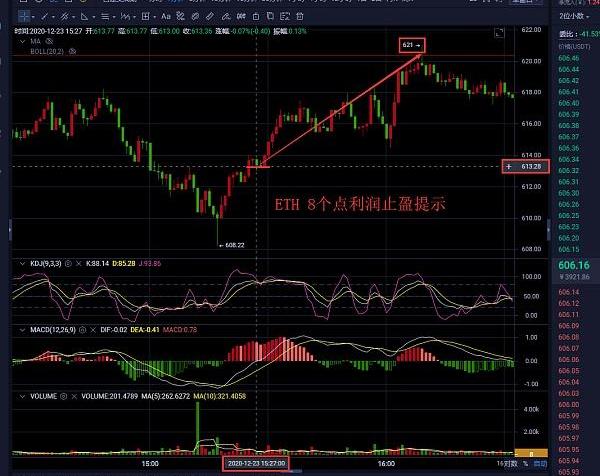Collapse the KDJ indicator panel
This screenshot has height=476, width=600.
pos(20,263)
